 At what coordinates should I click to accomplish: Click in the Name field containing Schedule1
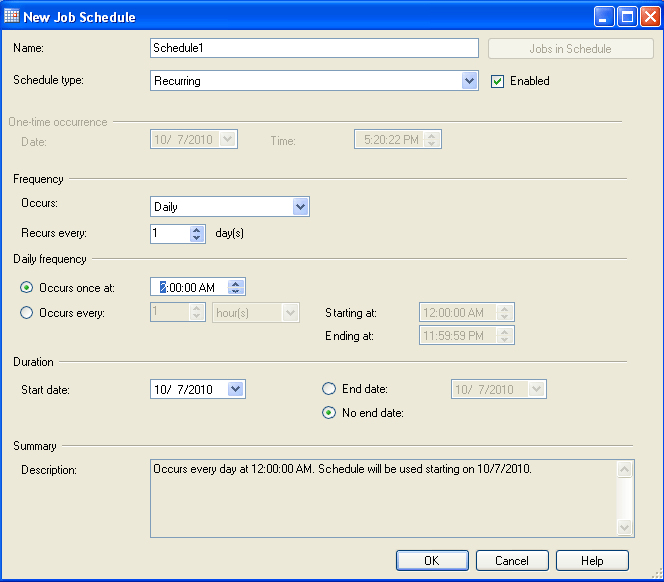(314, 48)
